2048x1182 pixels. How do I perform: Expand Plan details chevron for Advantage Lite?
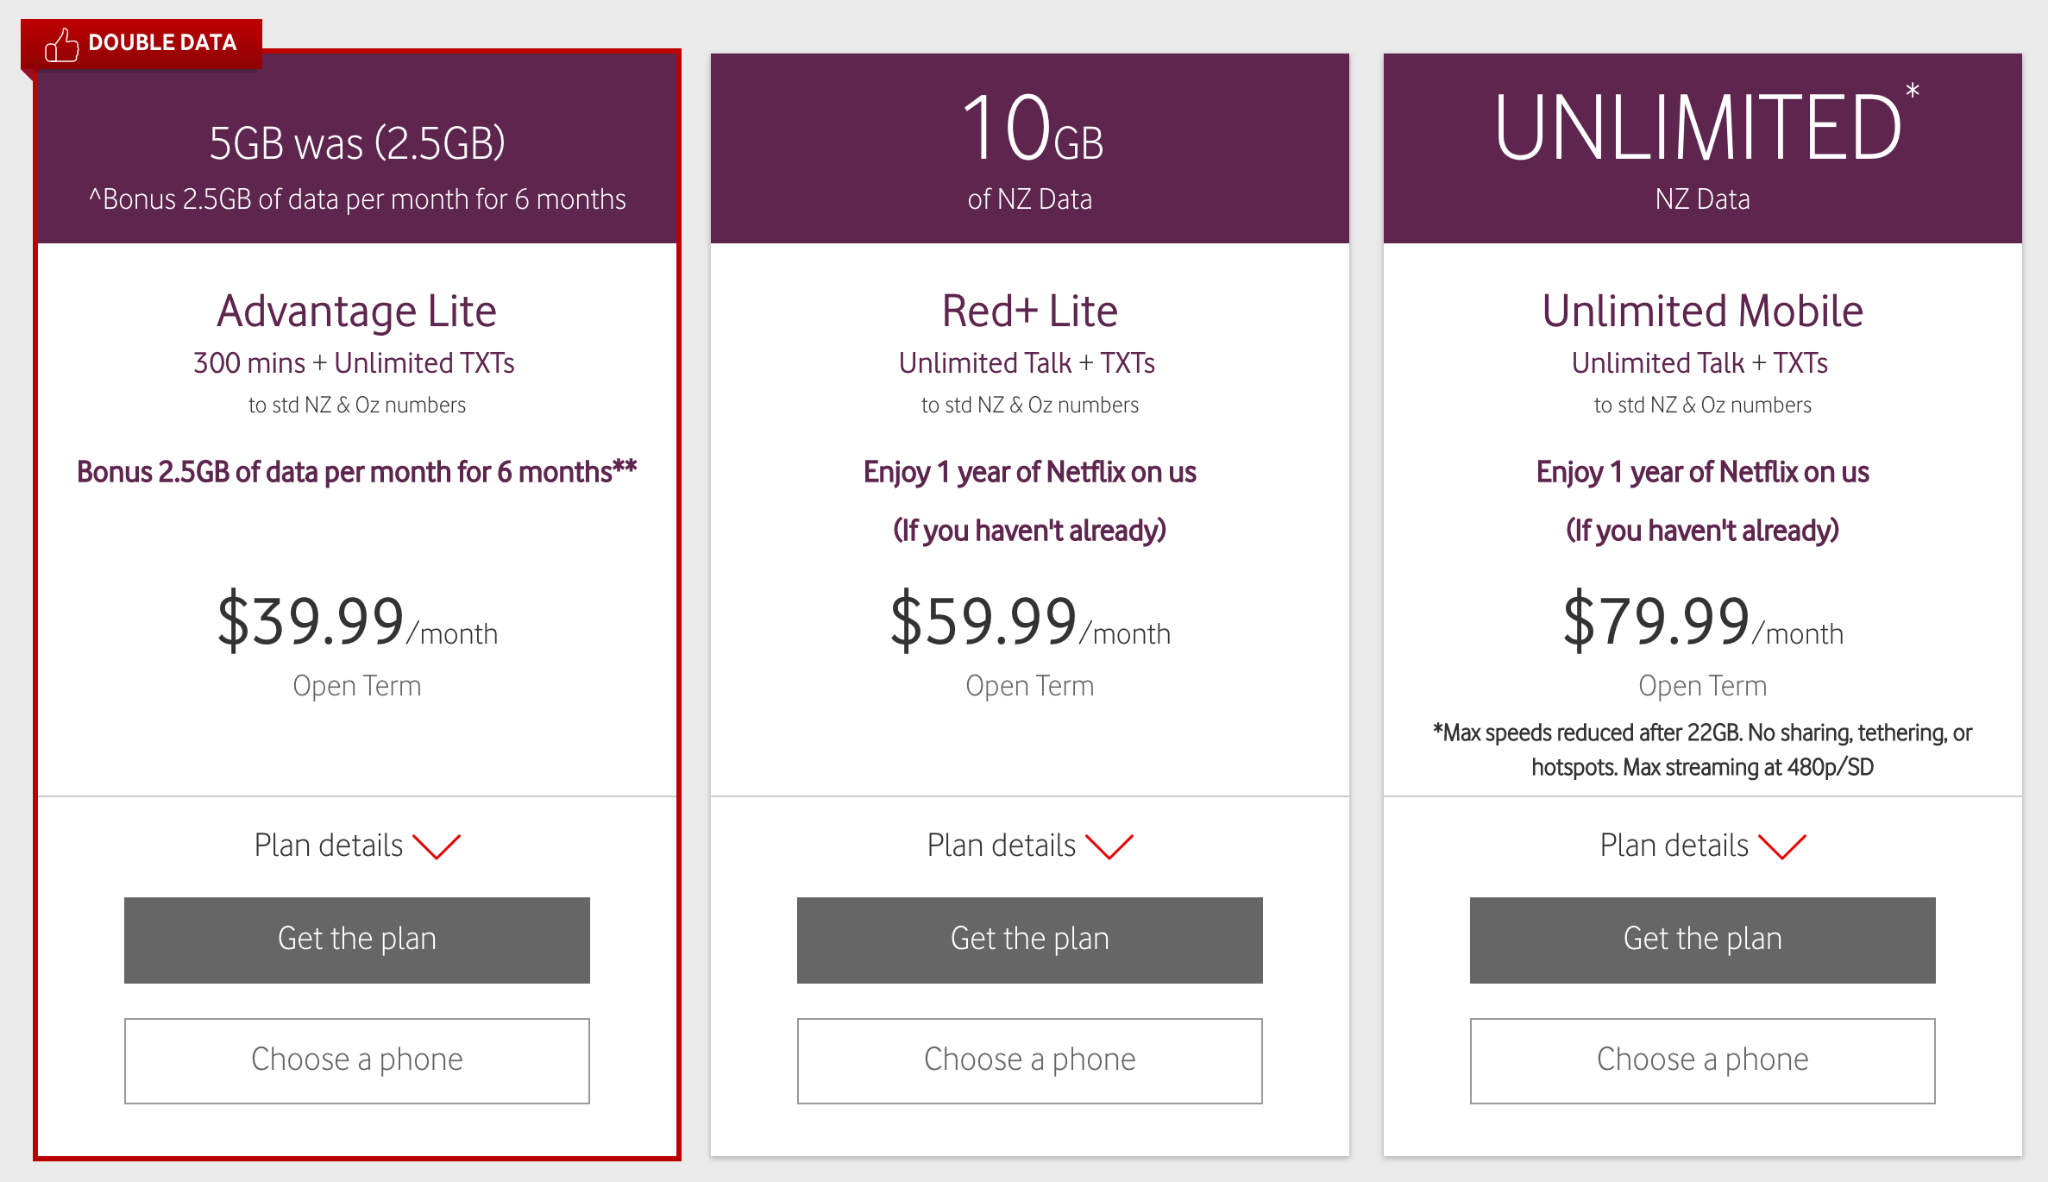(437, 846)
